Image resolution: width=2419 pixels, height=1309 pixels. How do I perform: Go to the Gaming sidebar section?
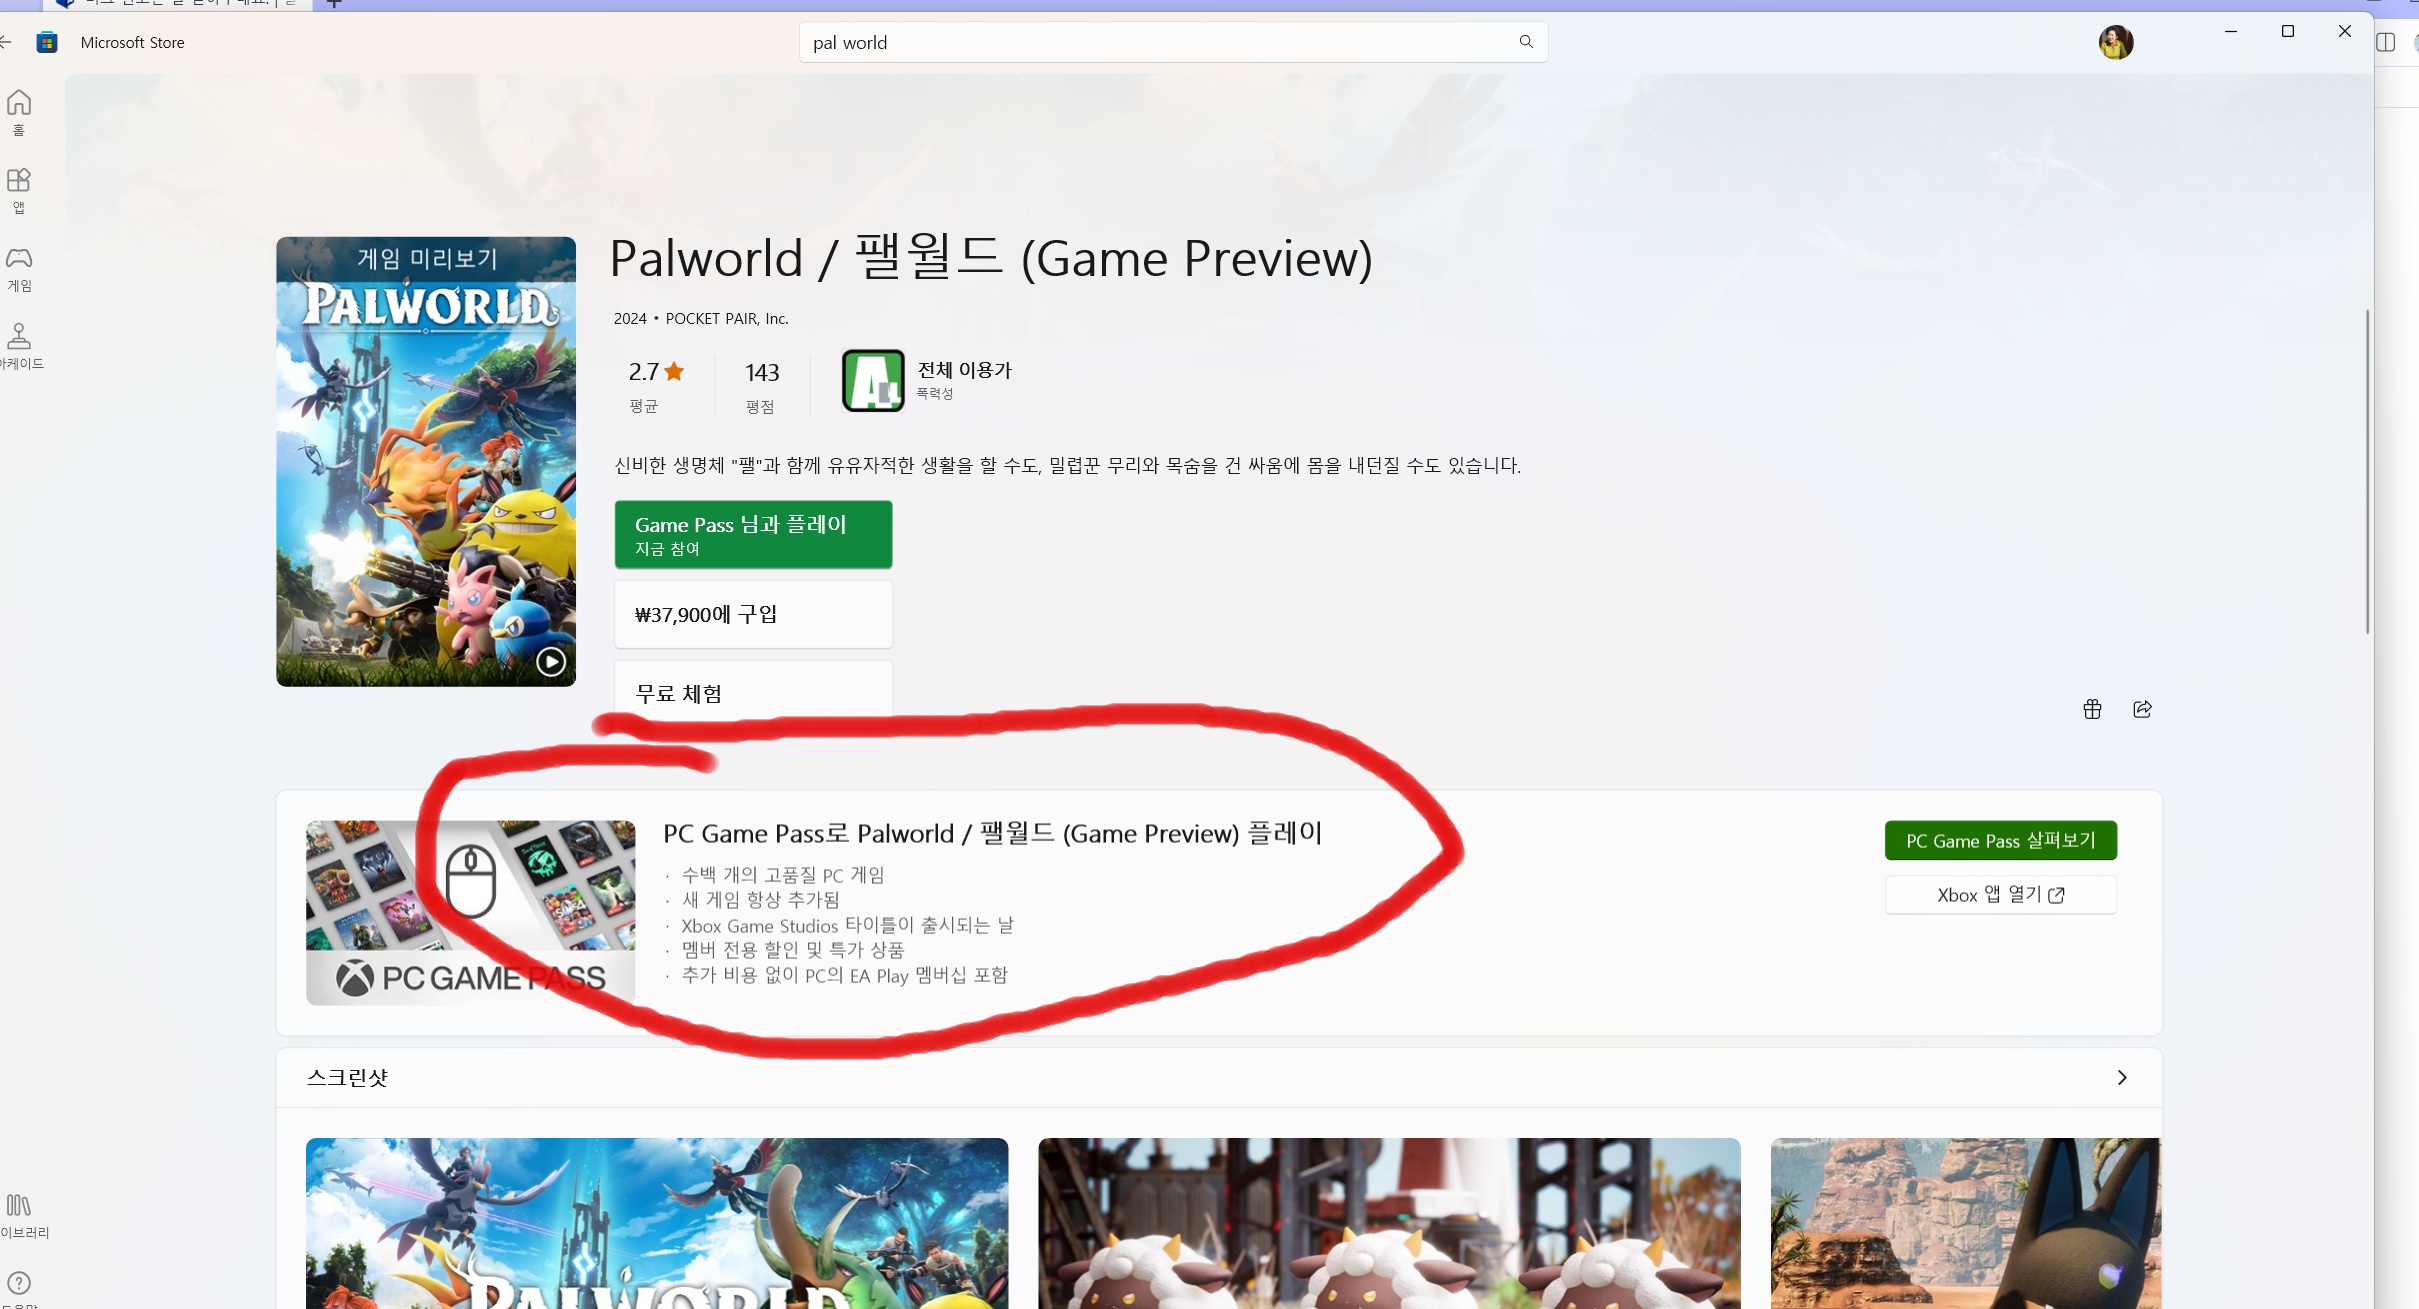(19, 260)
